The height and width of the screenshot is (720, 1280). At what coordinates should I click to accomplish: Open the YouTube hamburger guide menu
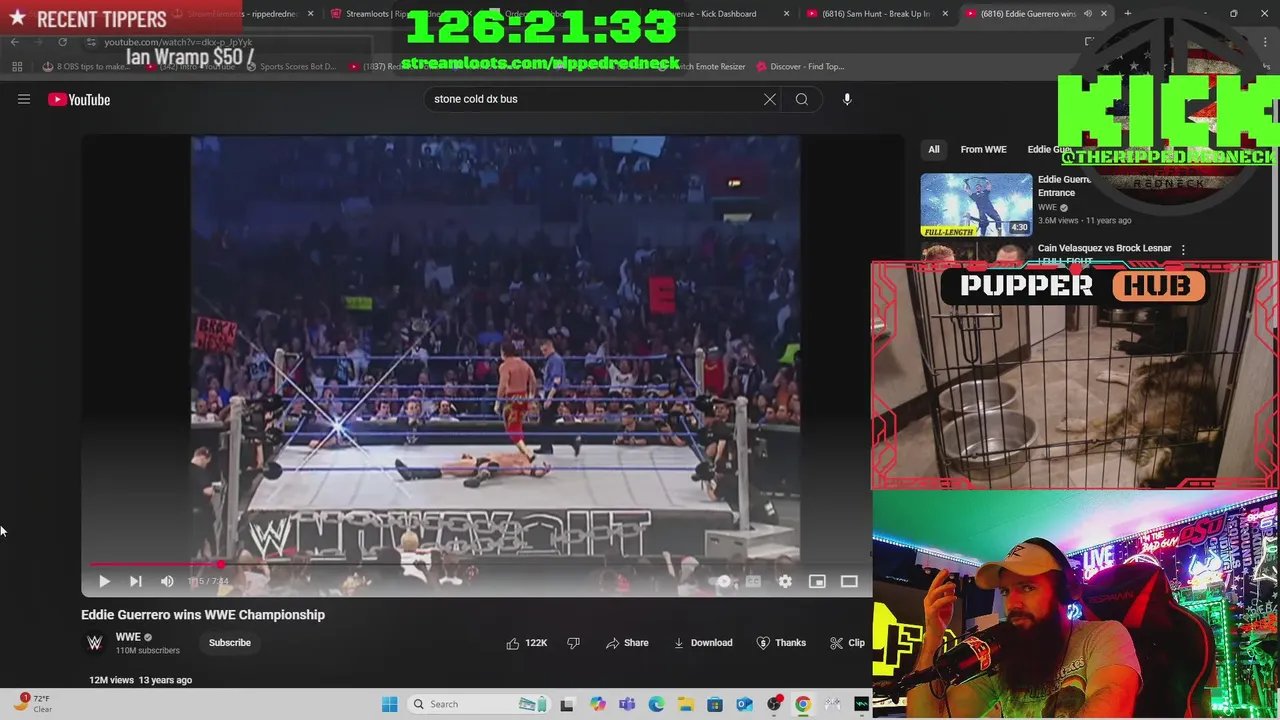coord(24,99)
